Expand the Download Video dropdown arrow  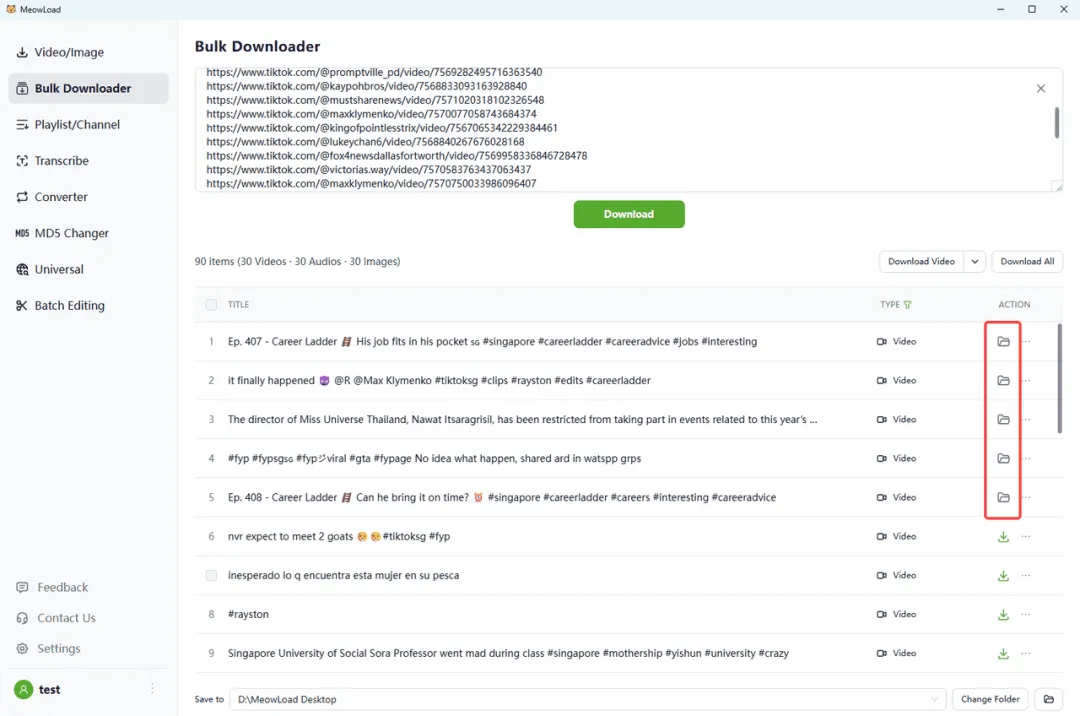[975, 262]
